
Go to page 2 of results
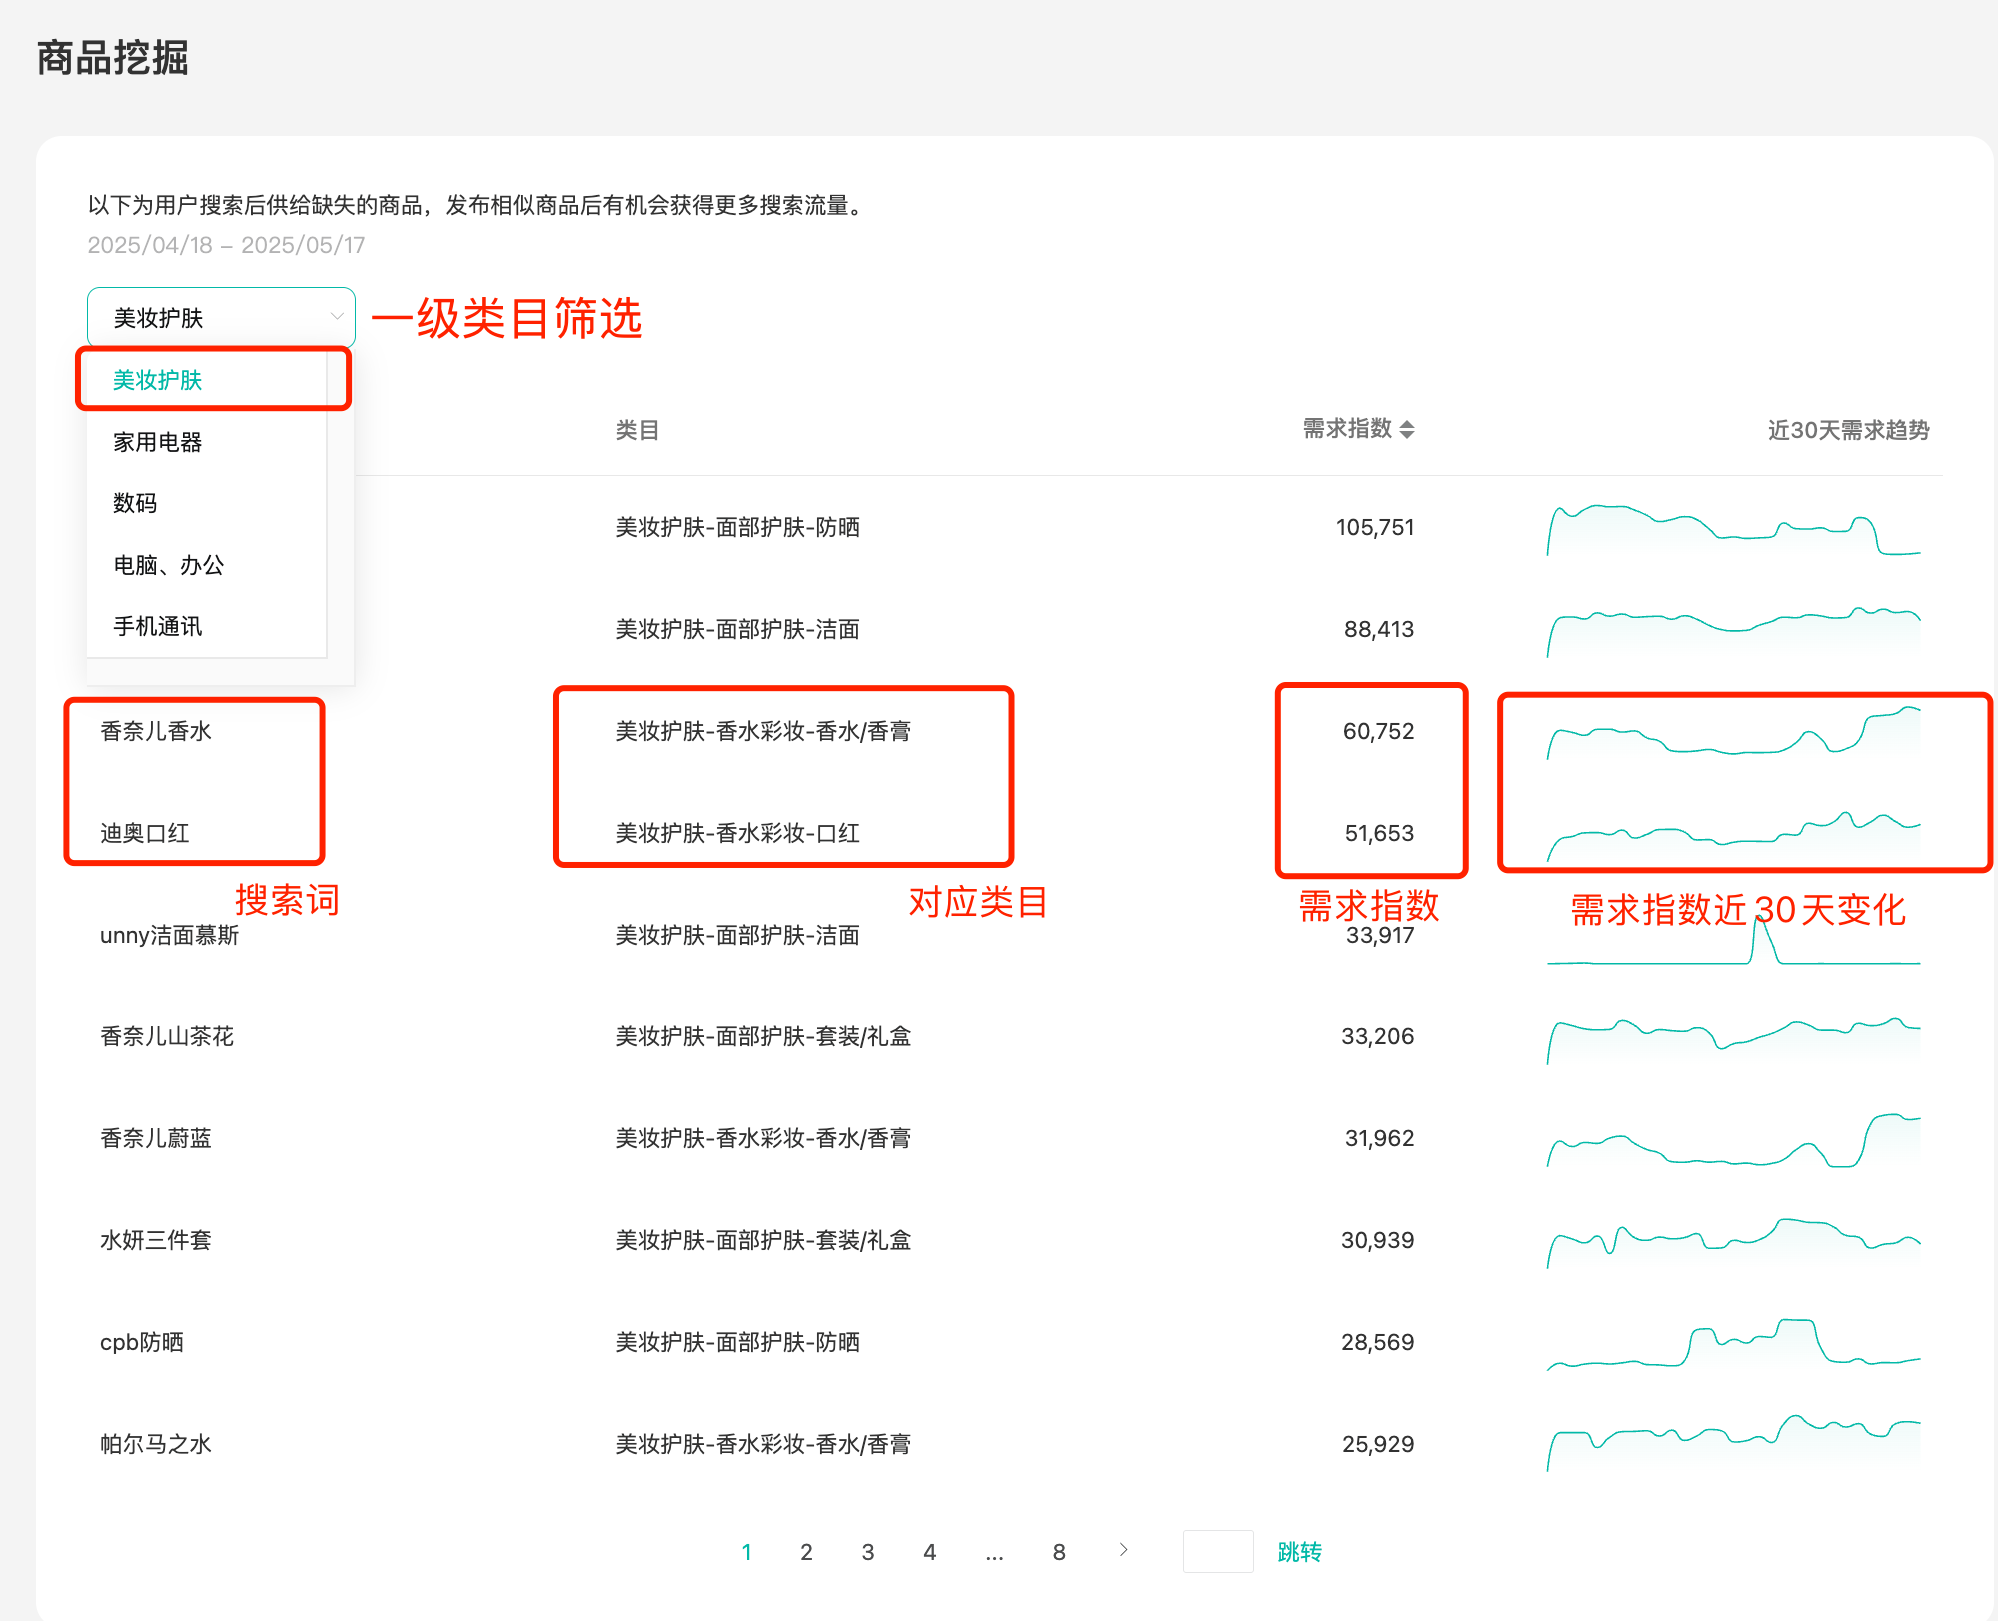[806, 1552]
